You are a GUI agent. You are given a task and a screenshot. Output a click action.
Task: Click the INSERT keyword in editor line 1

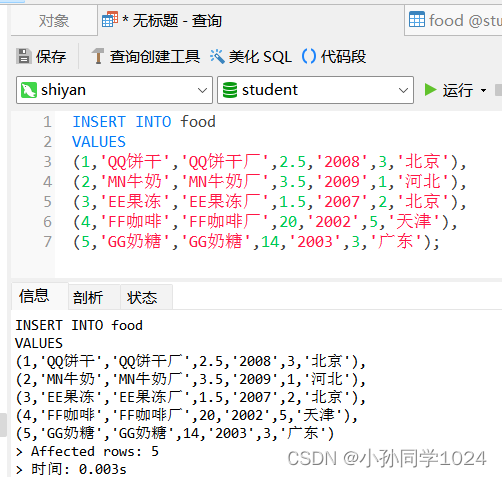coord(99,122)
